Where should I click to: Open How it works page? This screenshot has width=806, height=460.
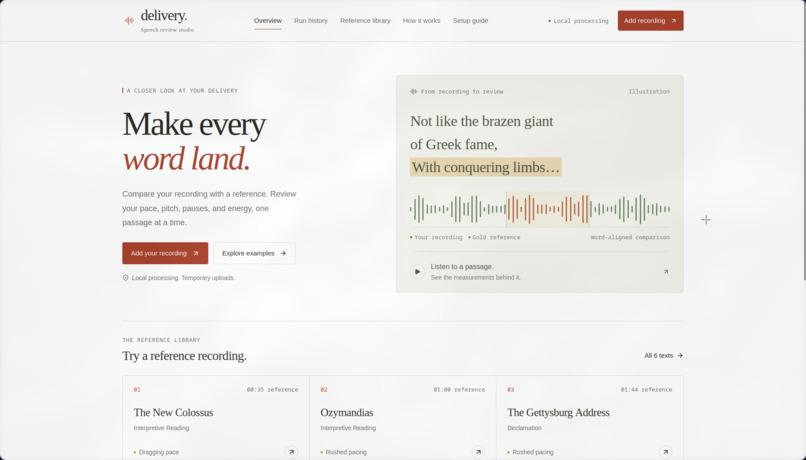[x=422, y=21]
